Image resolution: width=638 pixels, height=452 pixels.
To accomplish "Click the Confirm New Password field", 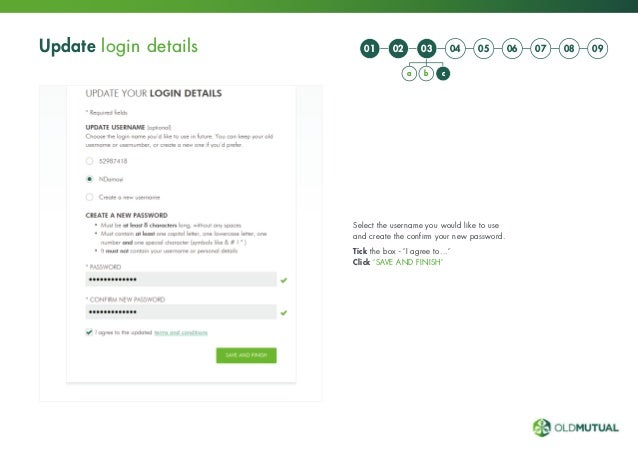I will tap(181, 312).
